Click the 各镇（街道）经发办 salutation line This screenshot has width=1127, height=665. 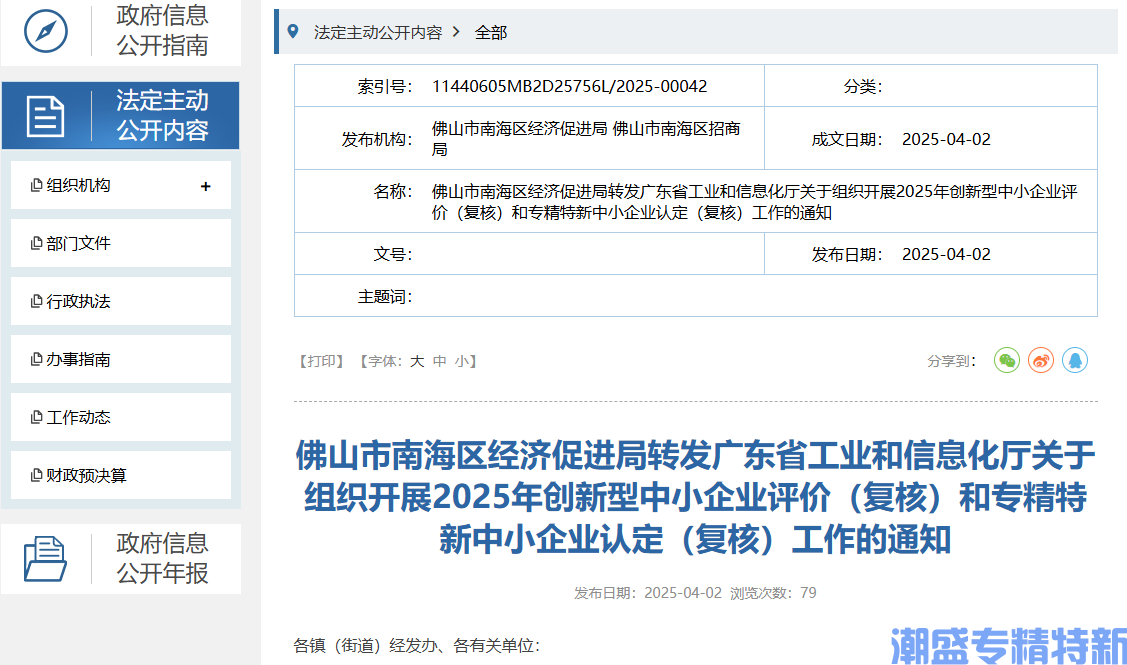[417, 646]
